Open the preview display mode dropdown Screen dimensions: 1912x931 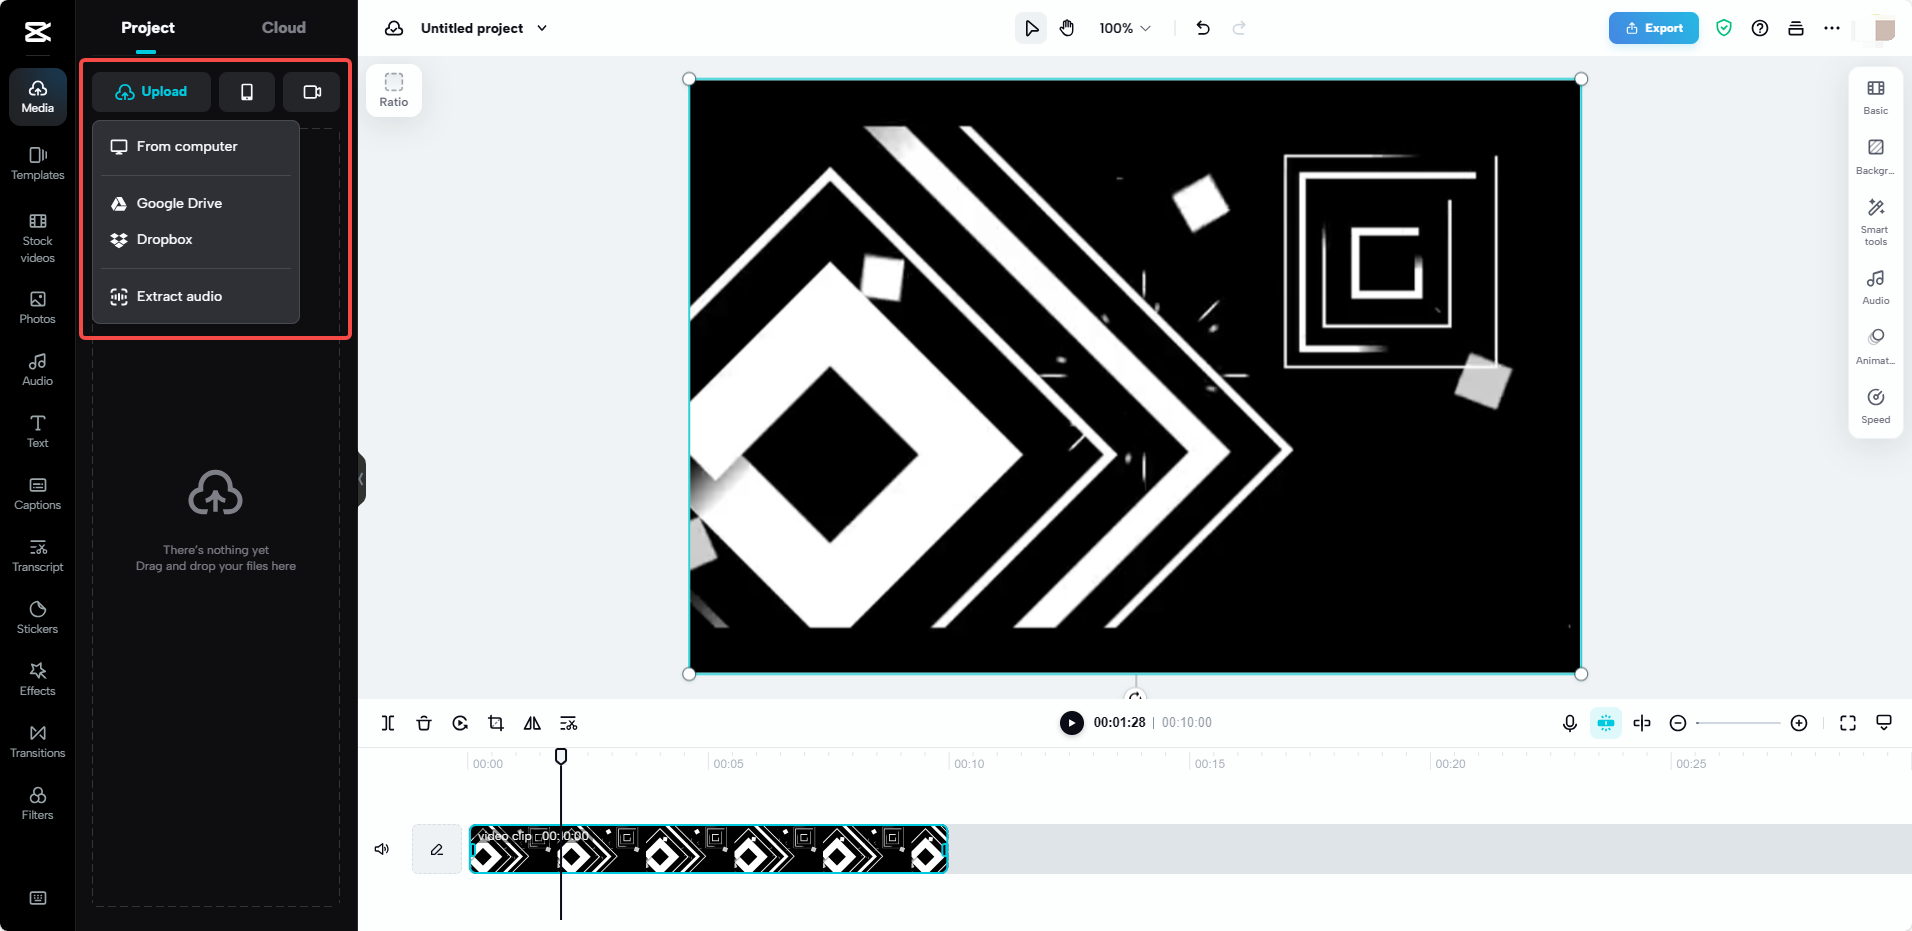(x=1886, y=723)
